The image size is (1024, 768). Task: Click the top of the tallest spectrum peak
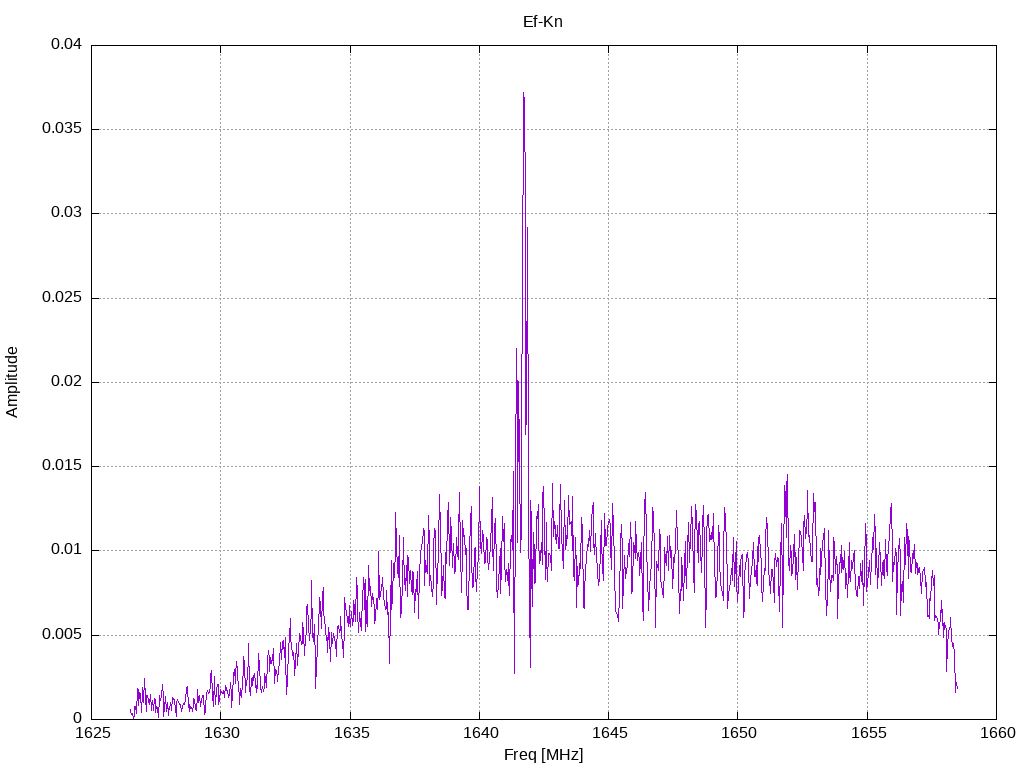pyautogui.click(x=523, y=94)
